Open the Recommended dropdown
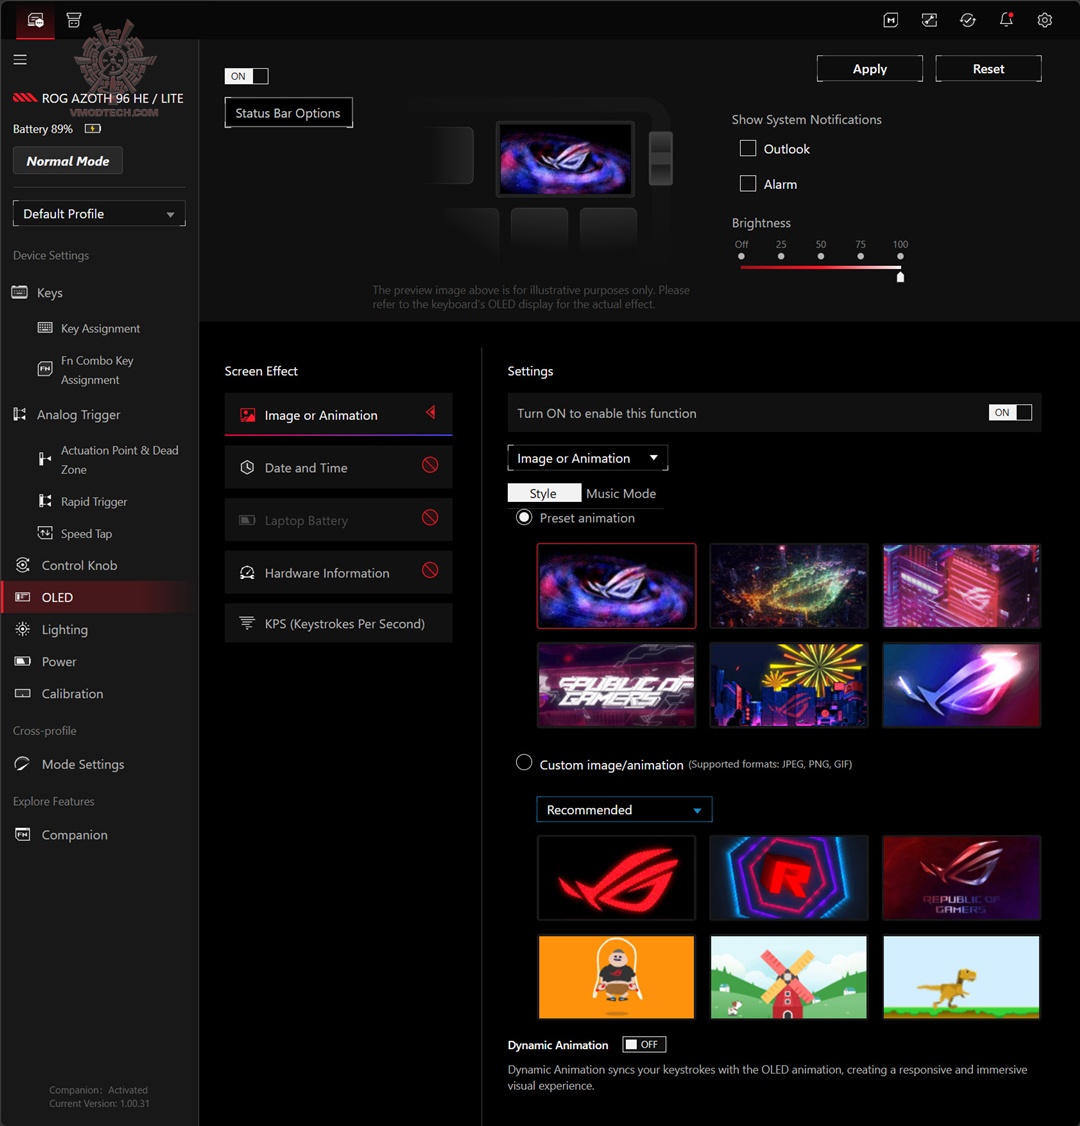 (x=624, y=809)
